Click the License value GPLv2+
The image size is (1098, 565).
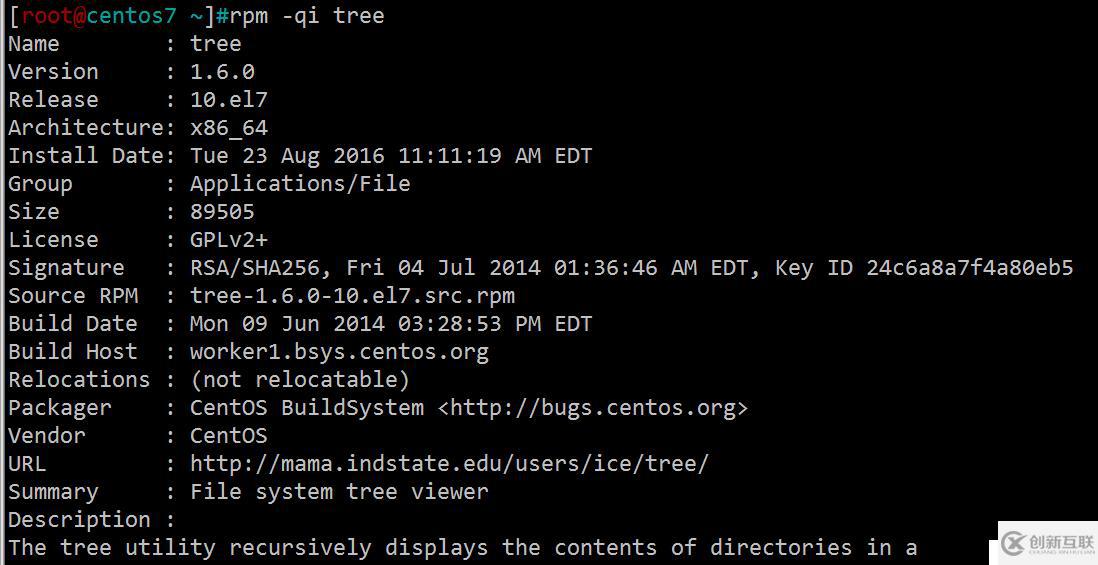[x=228, y=239]
